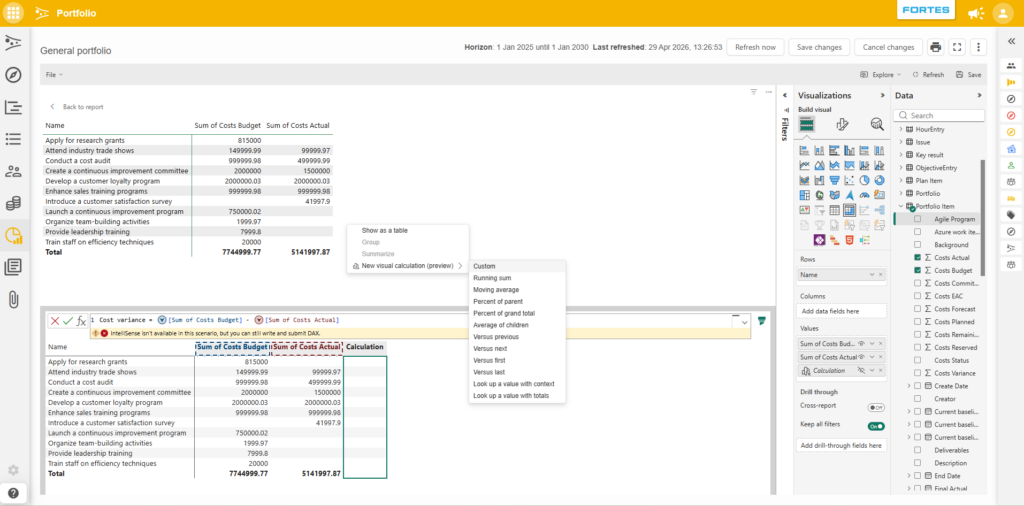Screen dimensions: 1024x506
Task: Click the green checkmark to commit formula
Action: pyautogui.click(x=68, y=321)
